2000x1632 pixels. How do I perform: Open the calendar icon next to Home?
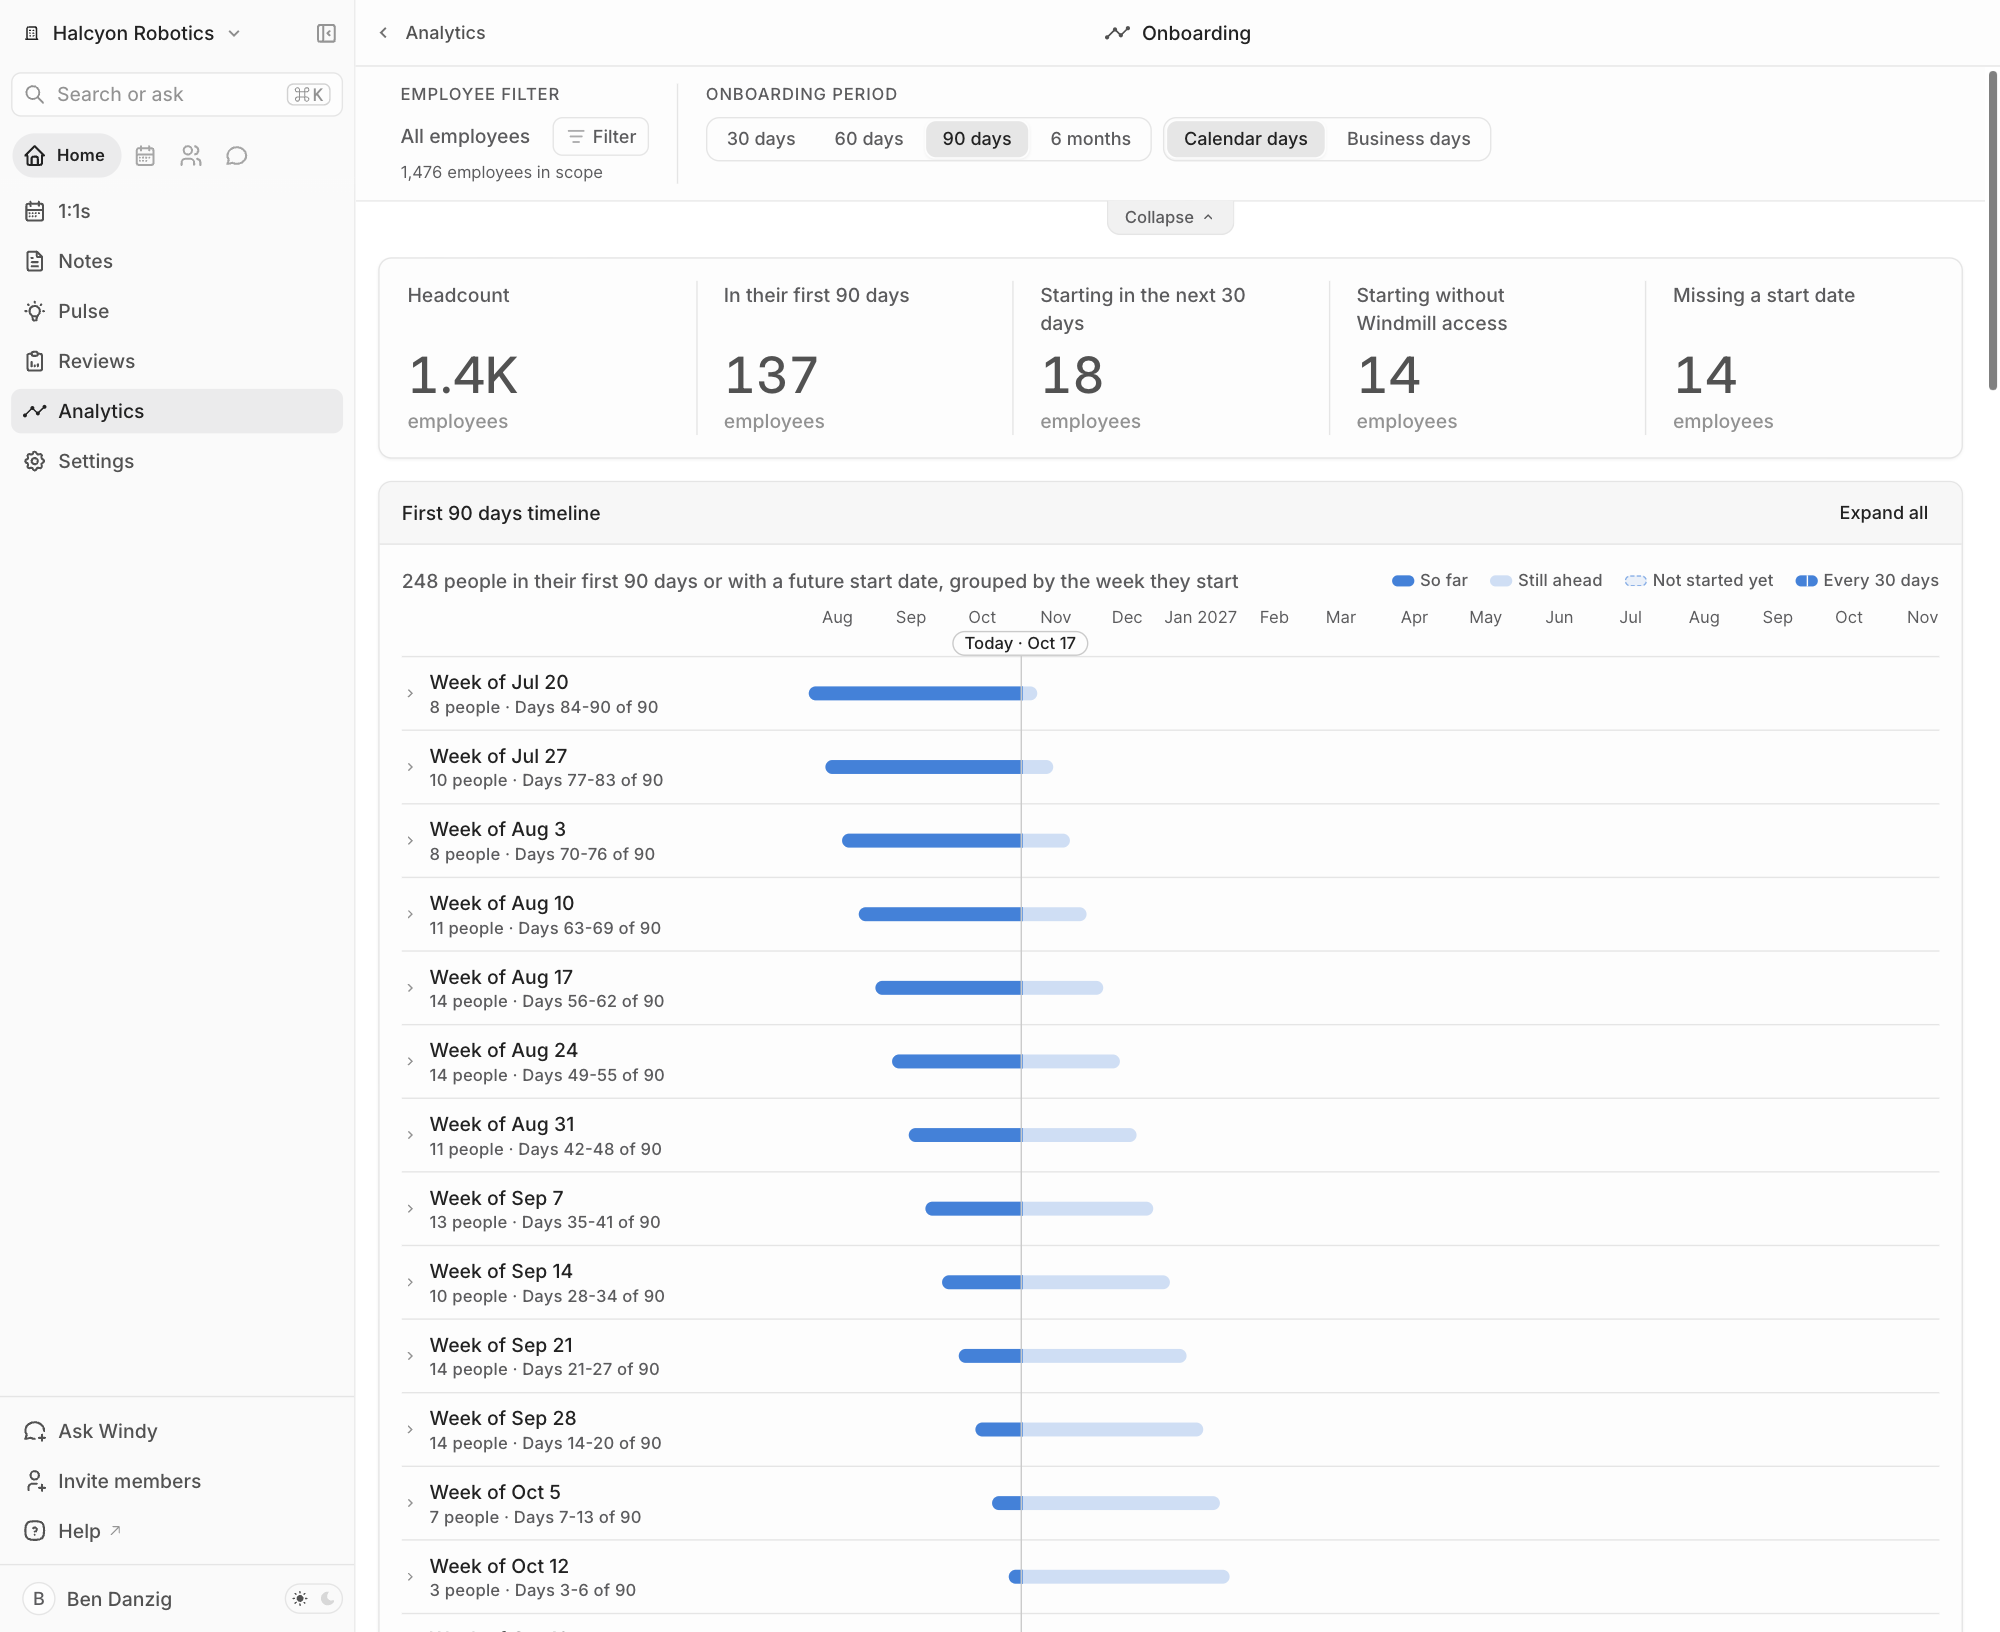pyautogui.click(x=145, y=156)
